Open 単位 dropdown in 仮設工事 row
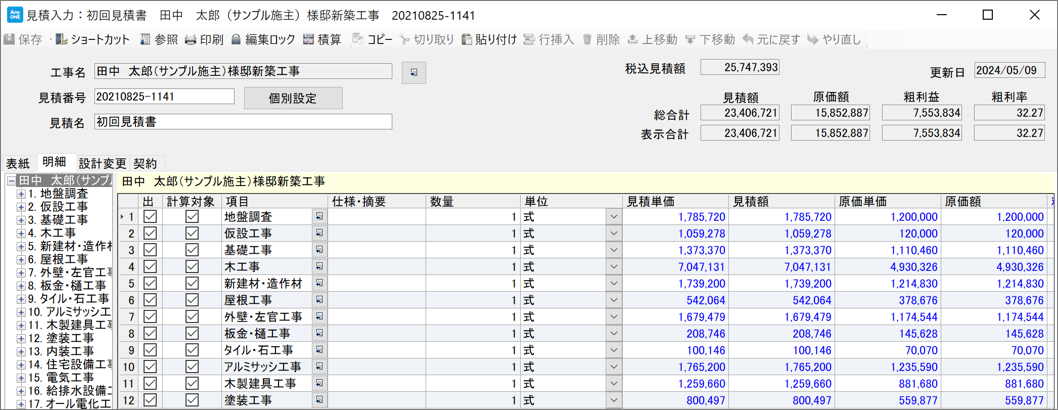The width and height of the screenshot is (1058, 410). [613, 234]
